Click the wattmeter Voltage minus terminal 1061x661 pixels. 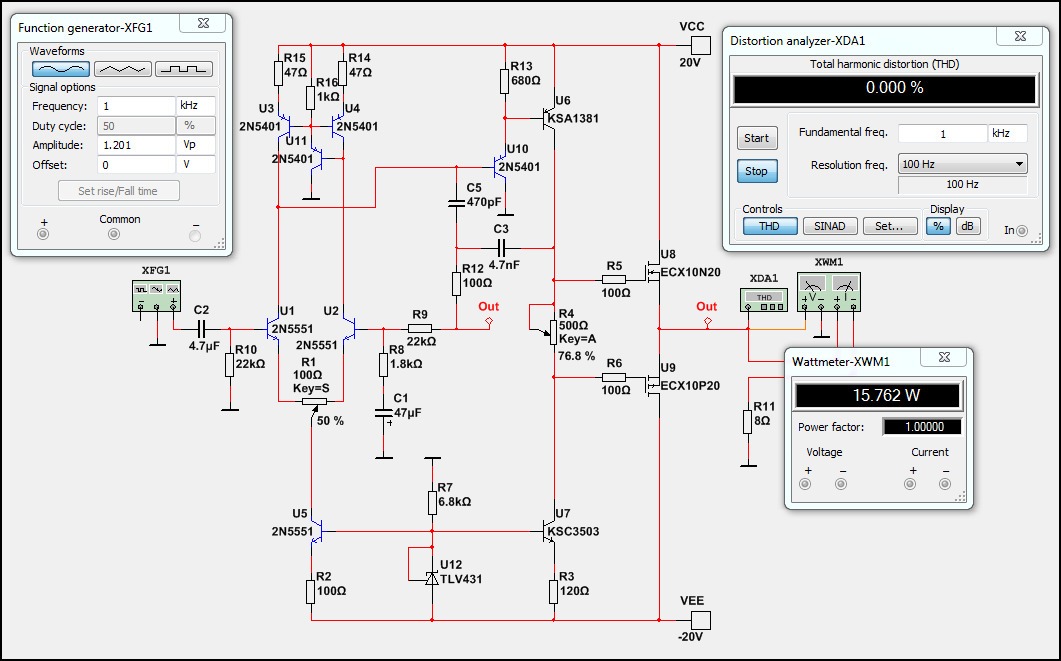pyautogui.click(x=841, y=484)
